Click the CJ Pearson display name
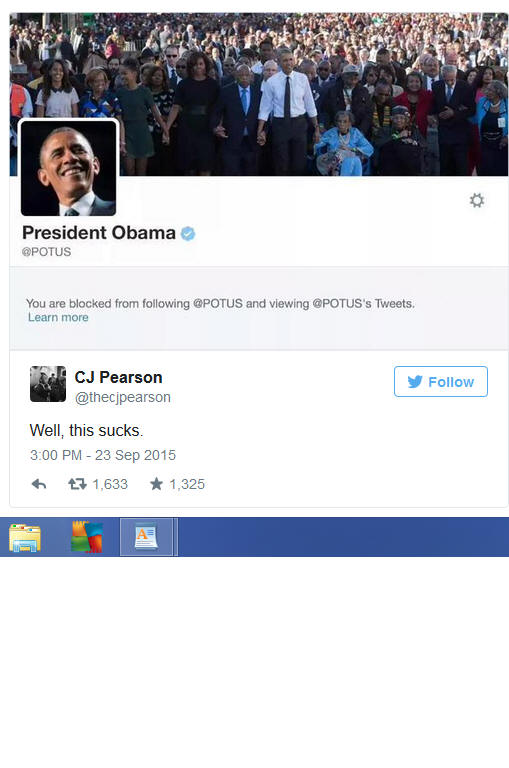 click(x=118, y=378)
